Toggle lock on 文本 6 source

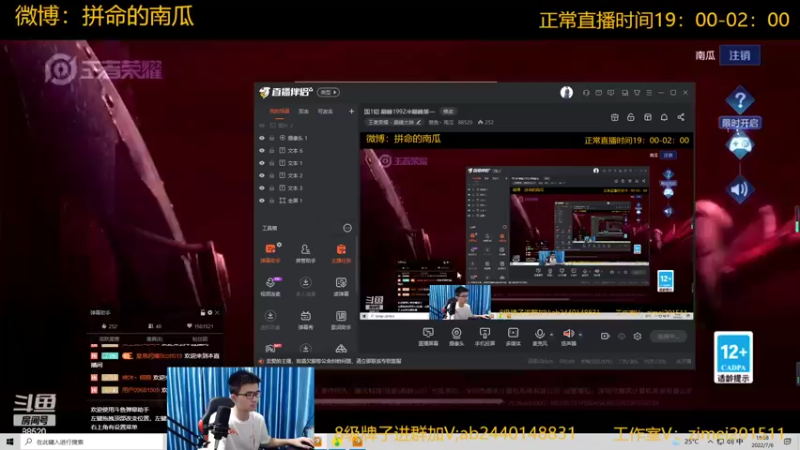[272, 151]
